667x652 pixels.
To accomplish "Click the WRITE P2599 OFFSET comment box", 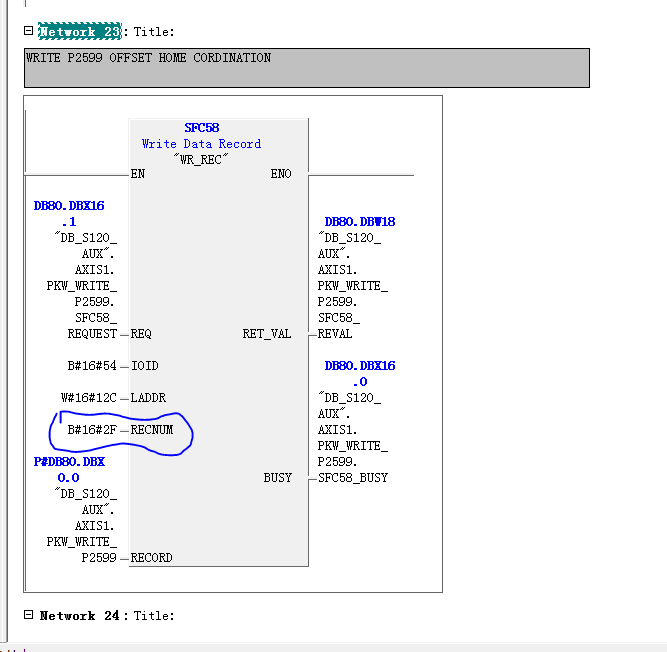I will click(306, 67).
